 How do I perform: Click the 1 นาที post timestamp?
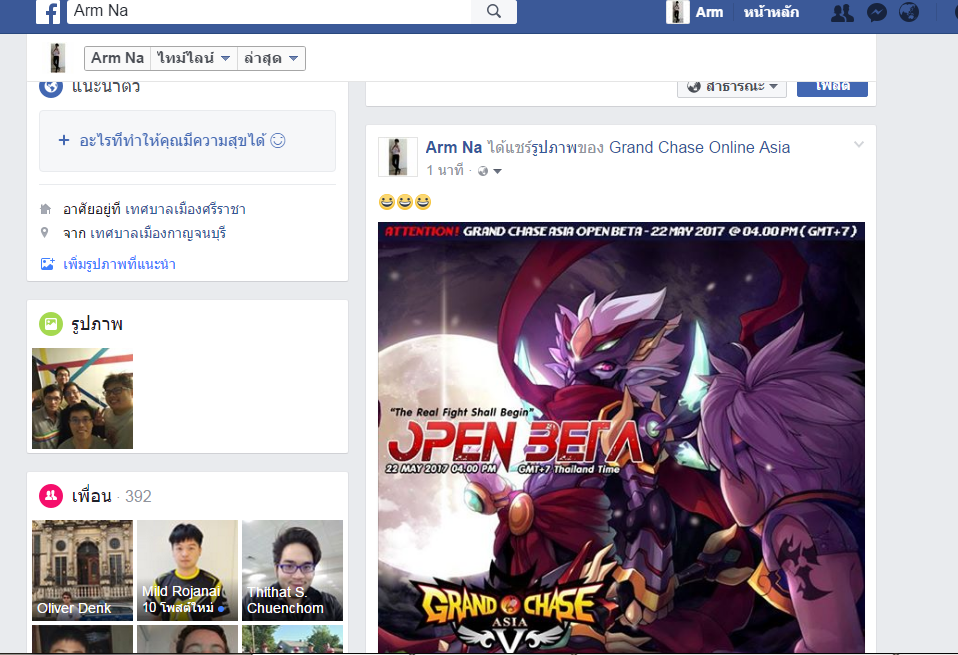[445, 170]
